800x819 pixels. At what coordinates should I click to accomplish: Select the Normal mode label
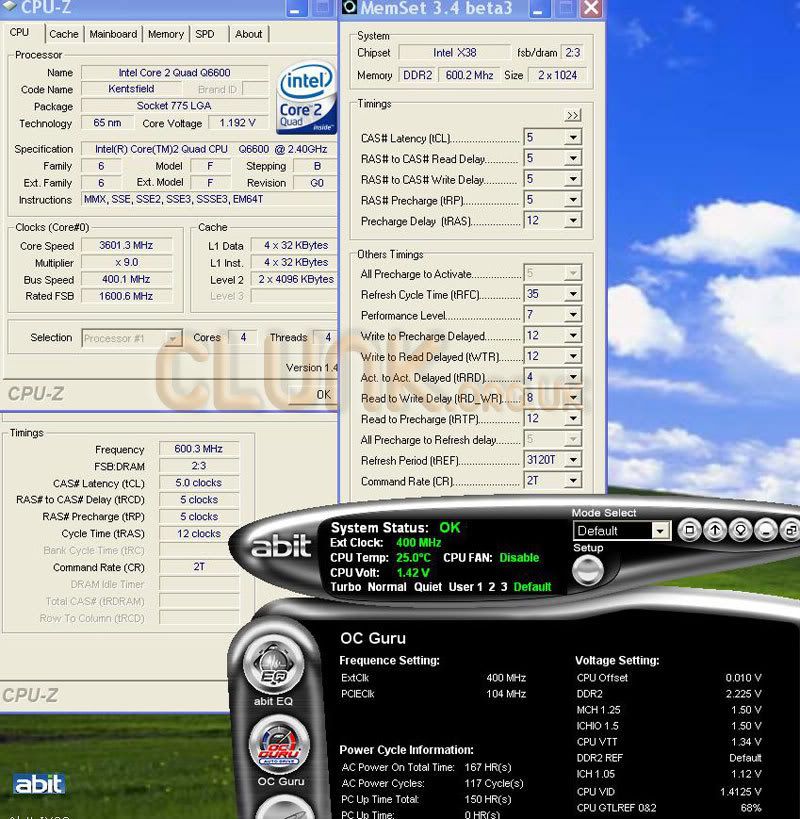(x=387, y=587)
